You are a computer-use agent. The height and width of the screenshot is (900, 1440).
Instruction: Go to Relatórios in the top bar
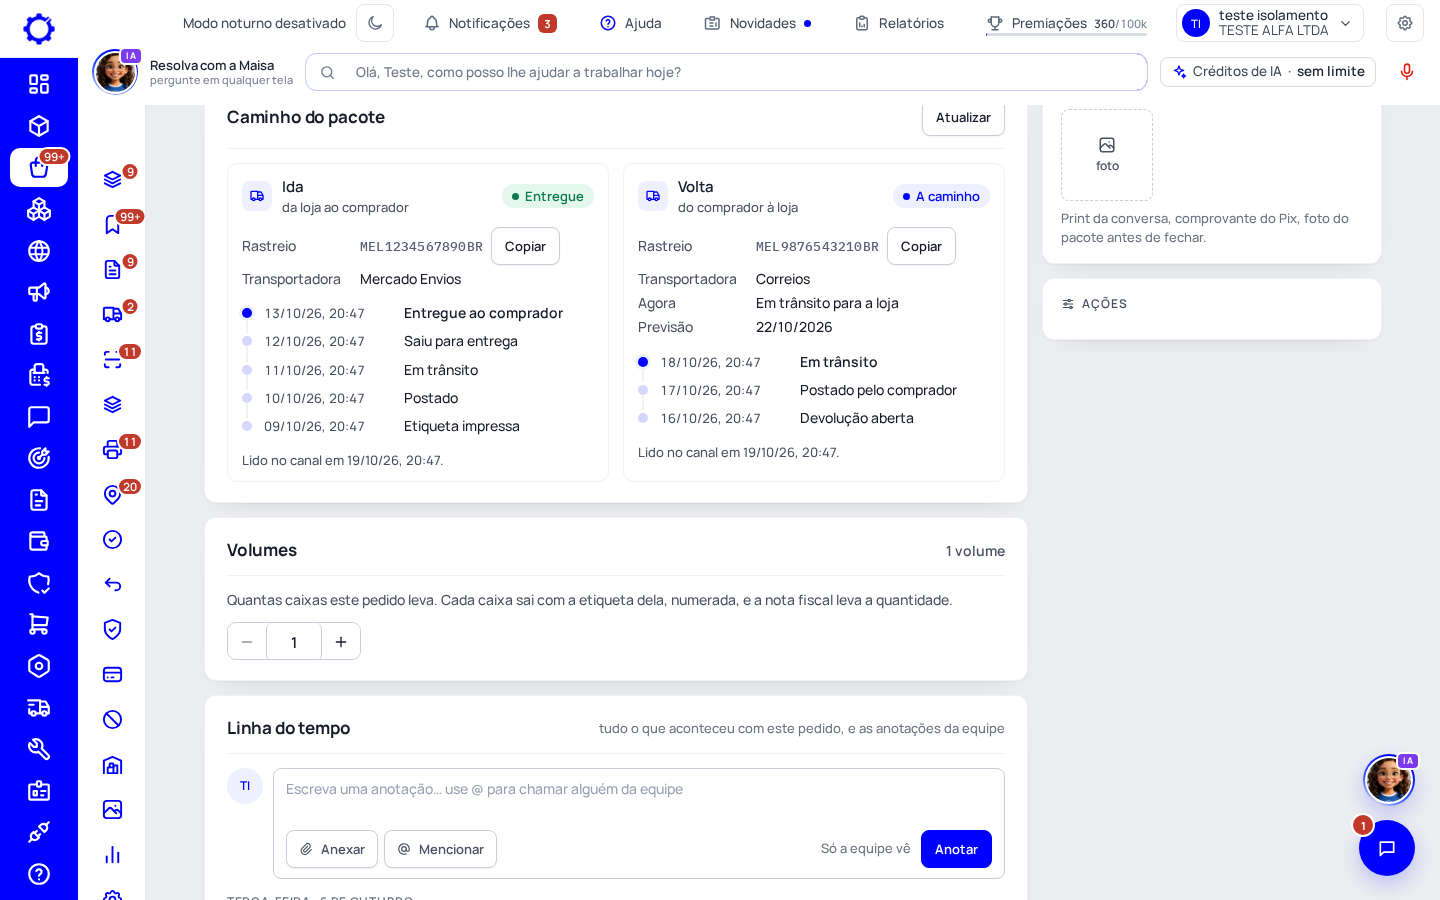pyautogui.click(x=899, y=23)
